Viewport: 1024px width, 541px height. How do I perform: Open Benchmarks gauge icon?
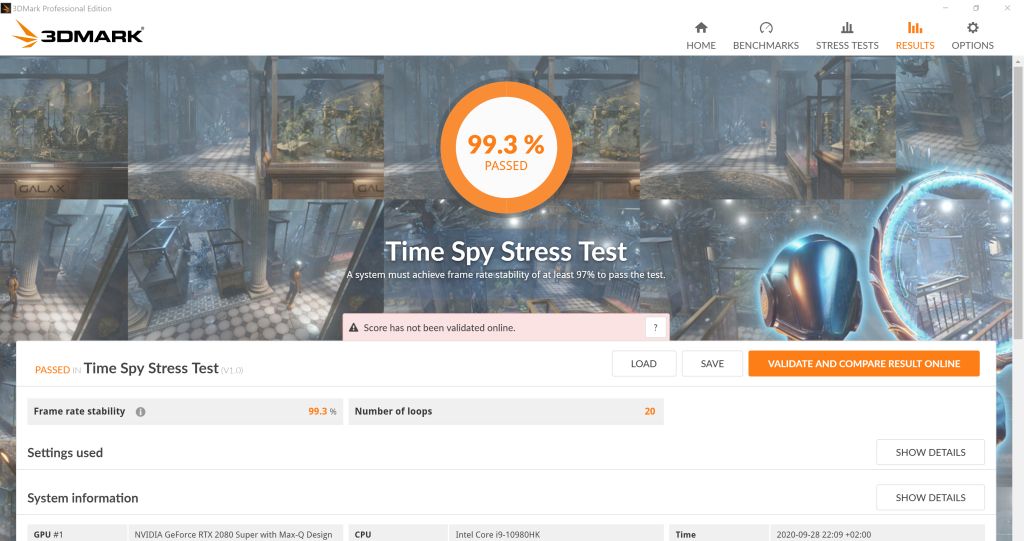pos(766,27)
